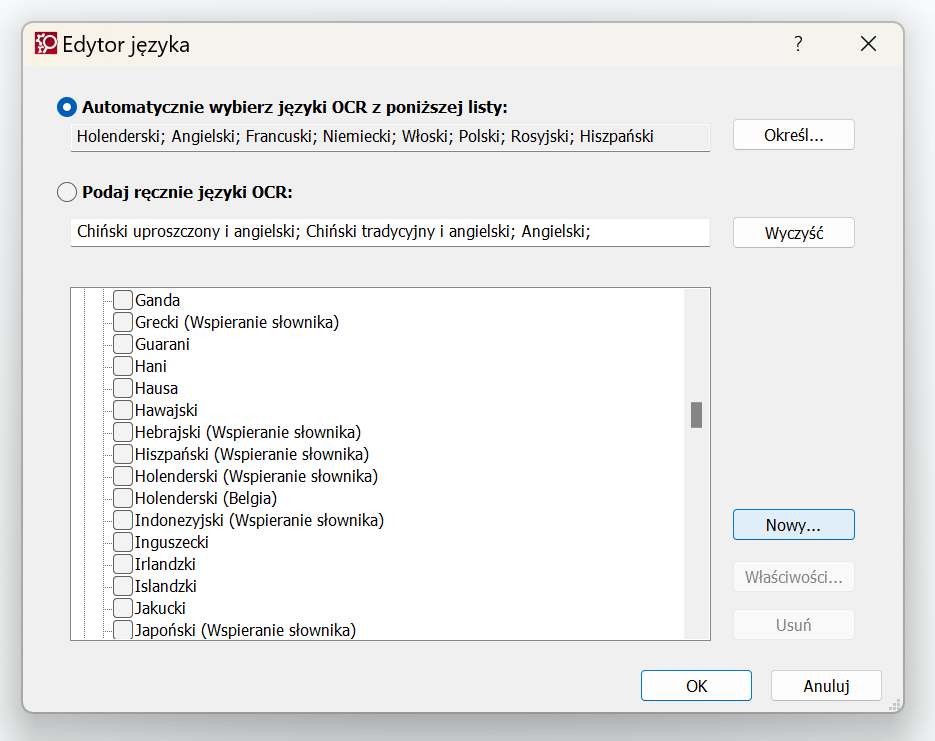Close the Edytor języka dialog window

(868, 44)
